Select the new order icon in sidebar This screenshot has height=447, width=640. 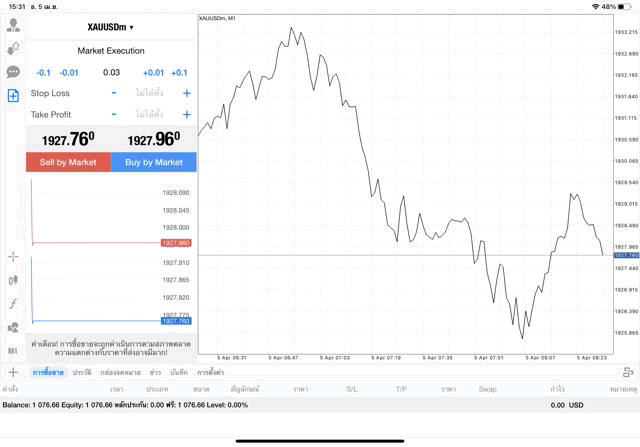coord(13,96)
